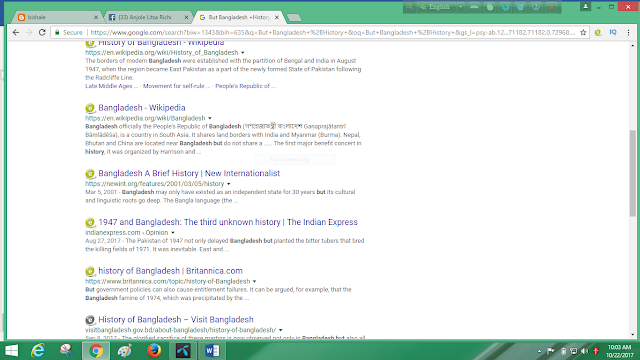
Task: Open a new tab
Action: coord(294,18)
